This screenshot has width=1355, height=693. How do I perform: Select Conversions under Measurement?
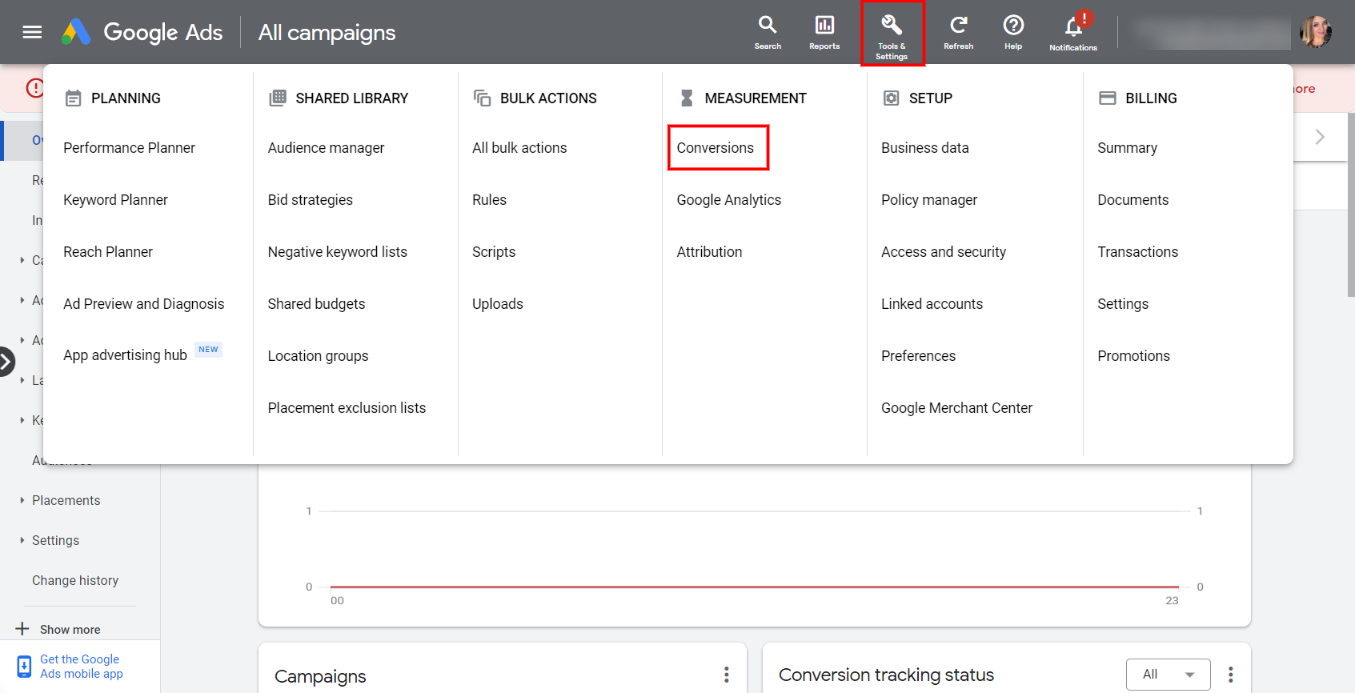(717, 147)
